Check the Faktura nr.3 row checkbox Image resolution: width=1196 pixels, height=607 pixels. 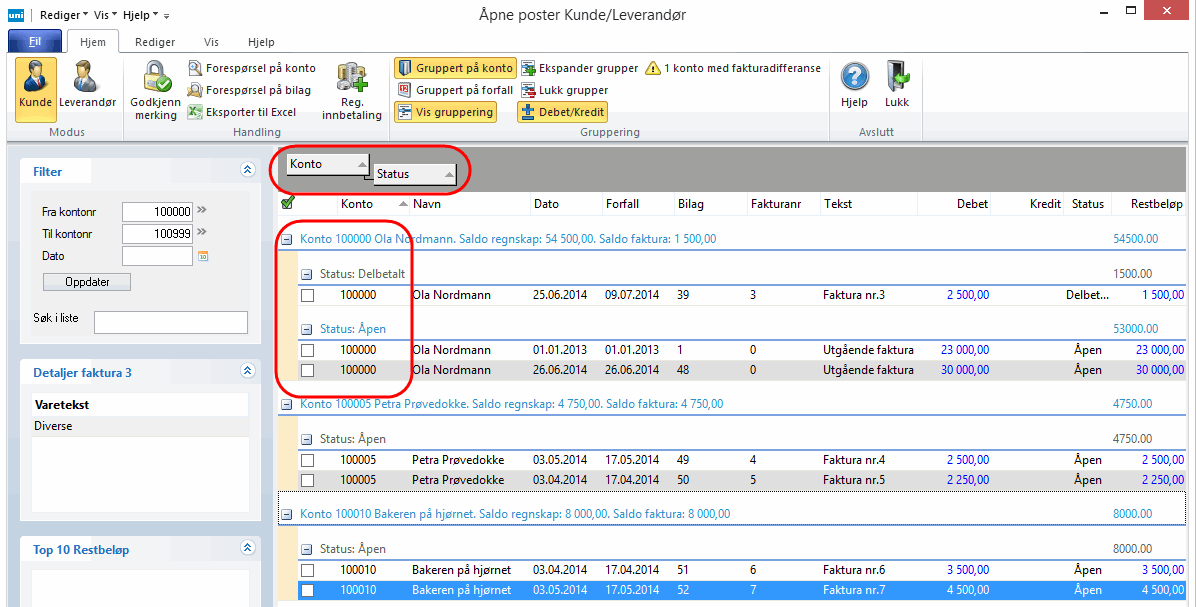(308, 295)
